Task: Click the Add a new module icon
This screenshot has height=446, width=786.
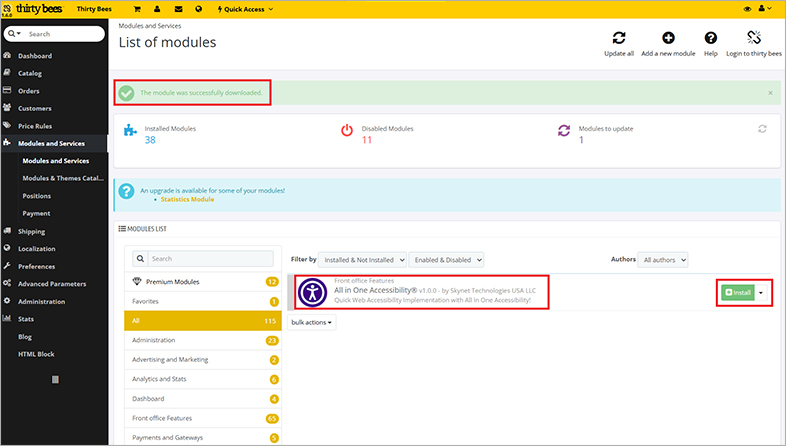Action: [668, 37]
